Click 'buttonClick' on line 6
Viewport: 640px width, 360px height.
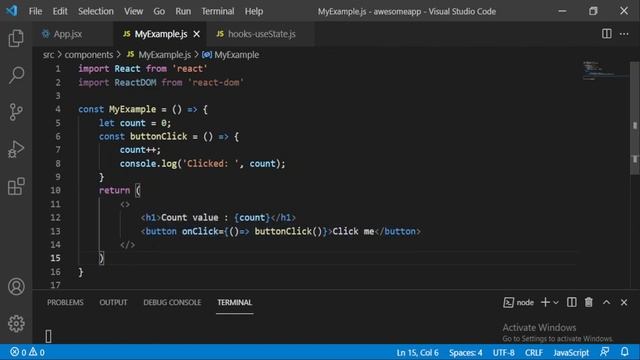158,136
